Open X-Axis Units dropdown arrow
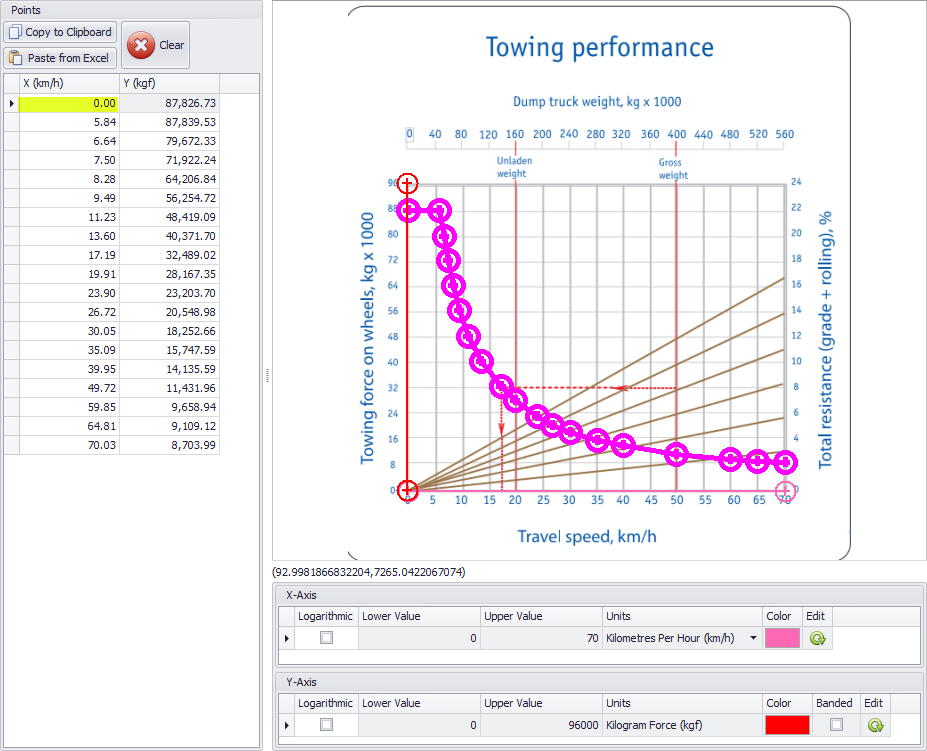 pos(753,638)
